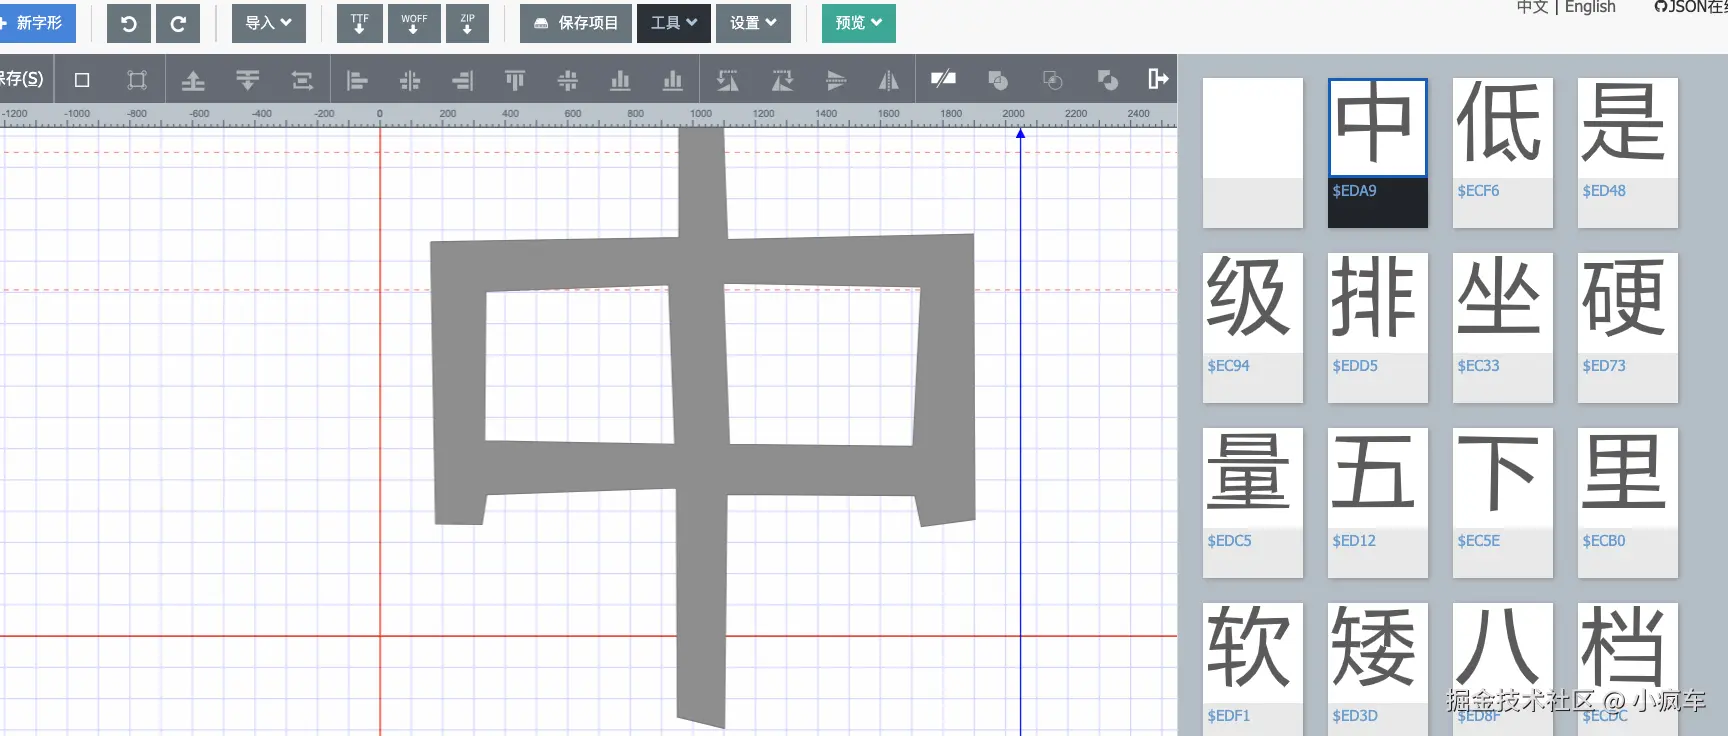Rotate contour clockwise

tap(782, 80)
